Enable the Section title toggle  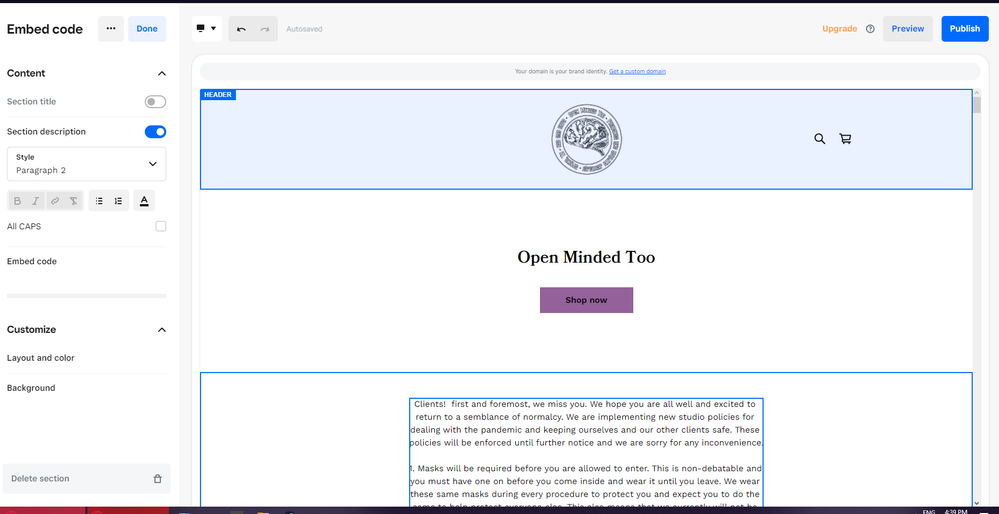pos(155,102)
